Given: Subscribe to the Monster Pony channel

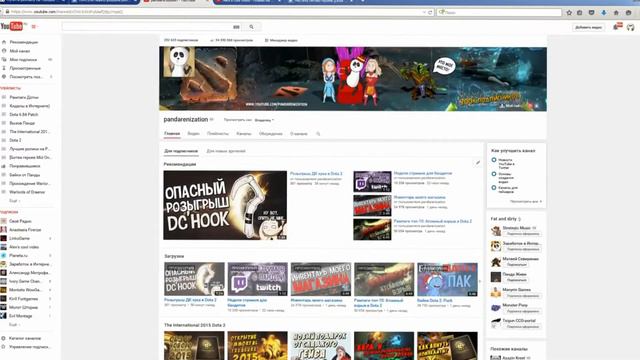Looking at the screenshot, I should 523,311.
